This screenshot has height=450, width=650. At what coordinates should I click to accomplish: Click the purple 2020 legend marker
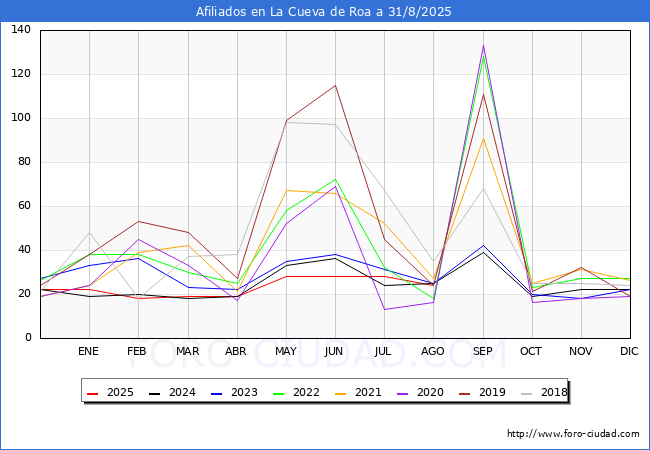(x=408, y=393)
